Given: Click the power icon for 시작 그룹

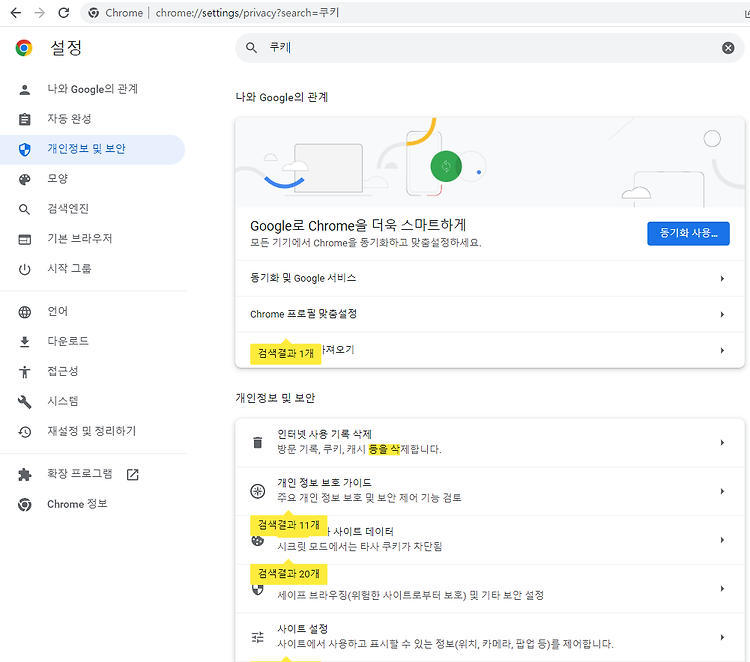Looking at the screenshot, I should [24, 269].
